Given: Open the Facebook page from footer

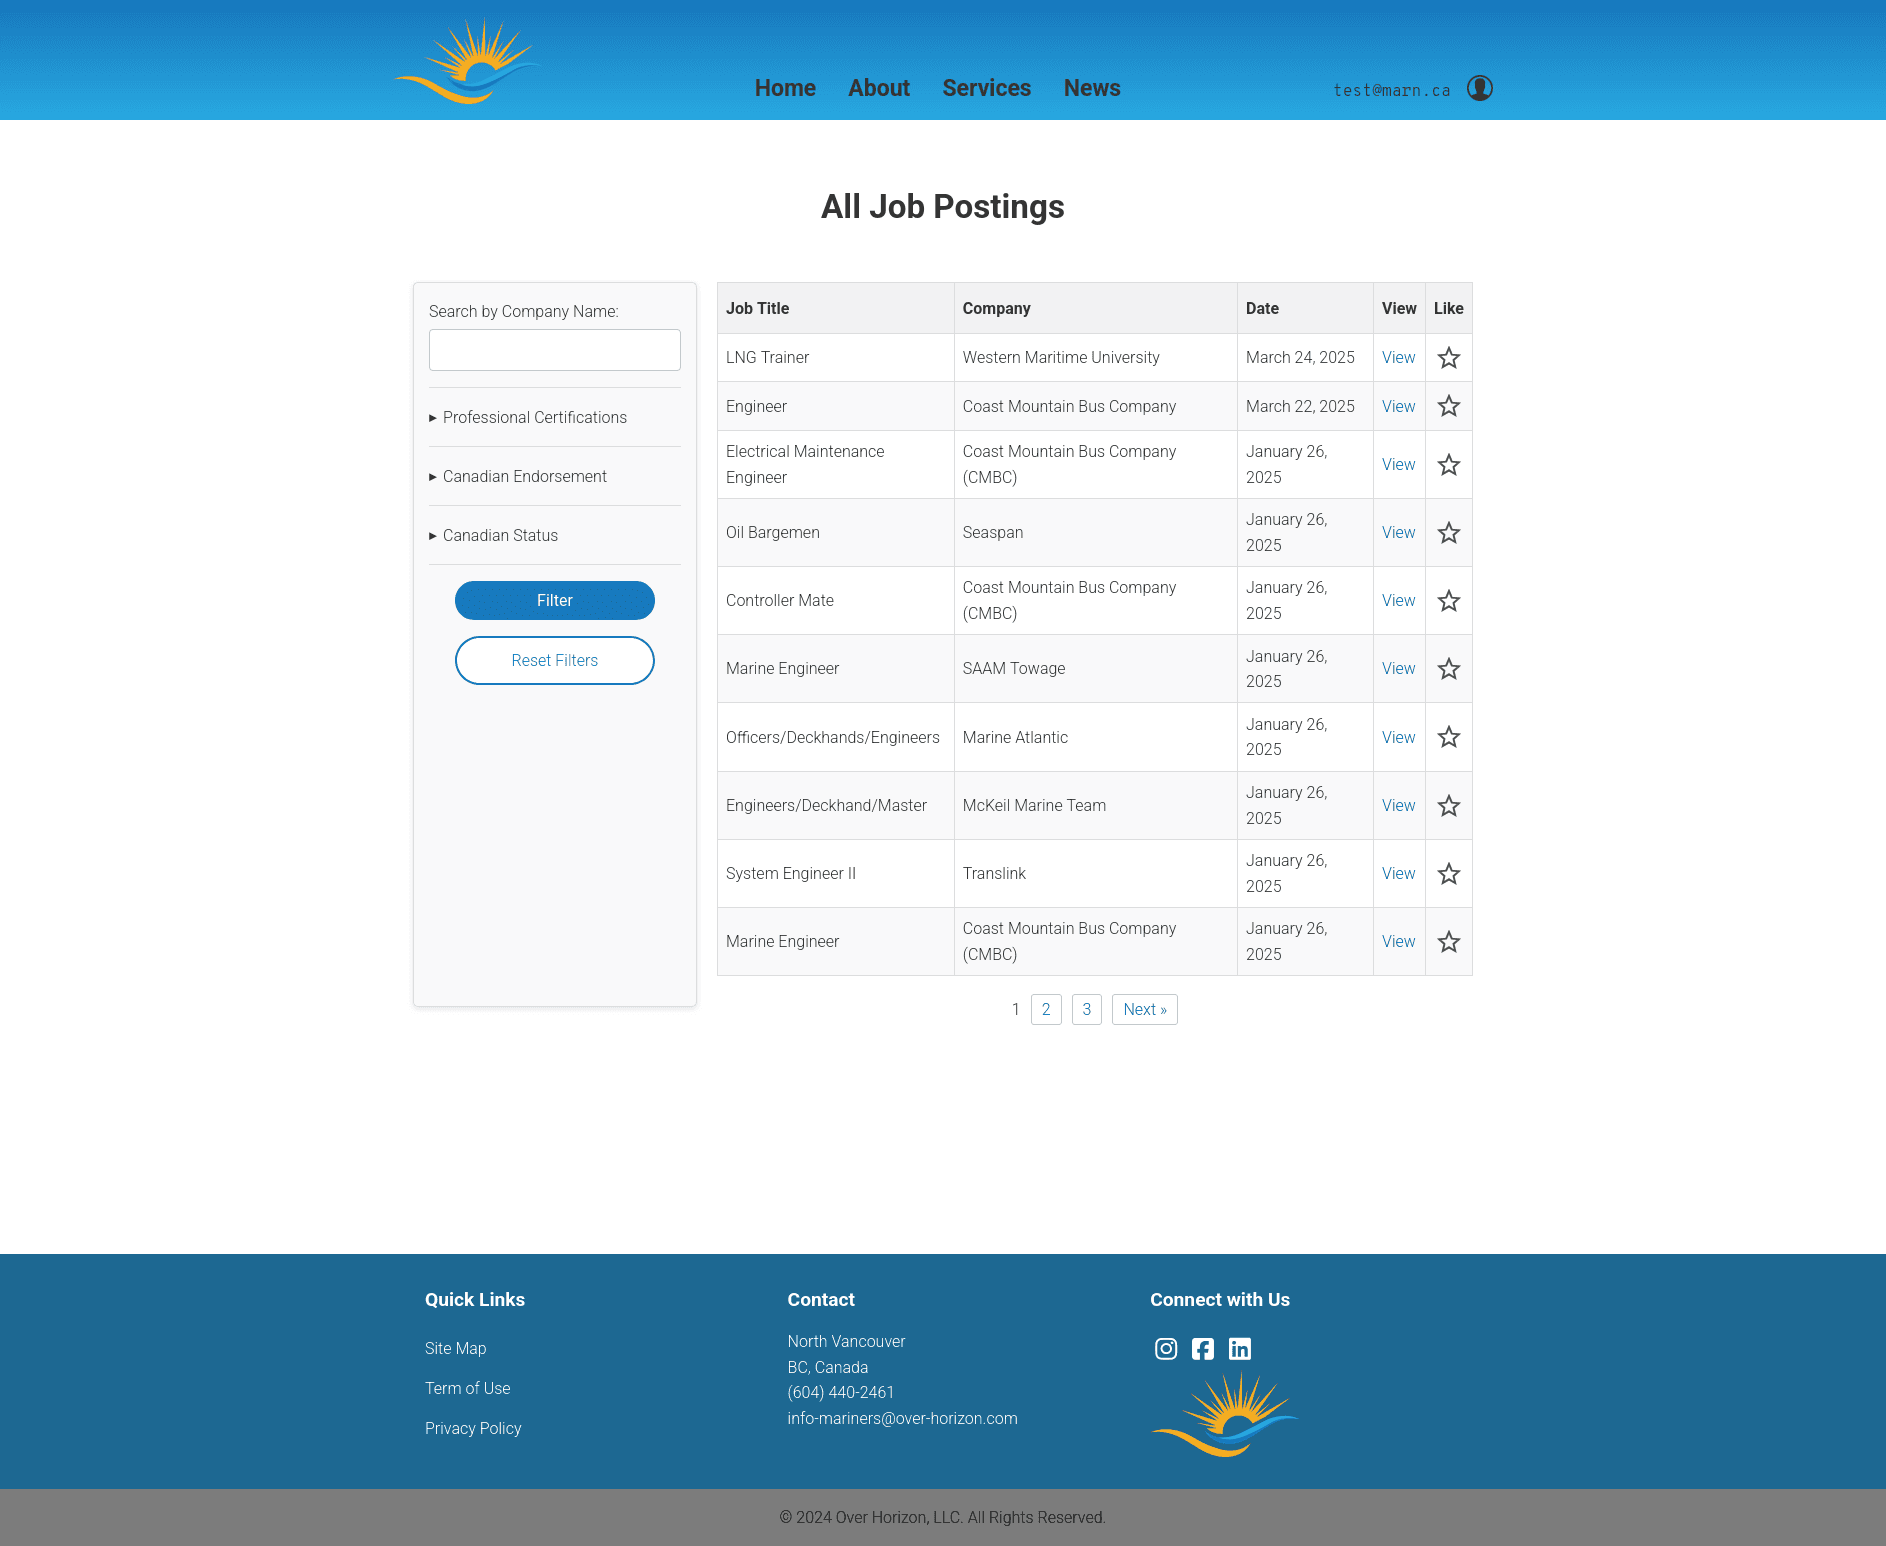Looking at the screenshot, I should (1203, 1349).
